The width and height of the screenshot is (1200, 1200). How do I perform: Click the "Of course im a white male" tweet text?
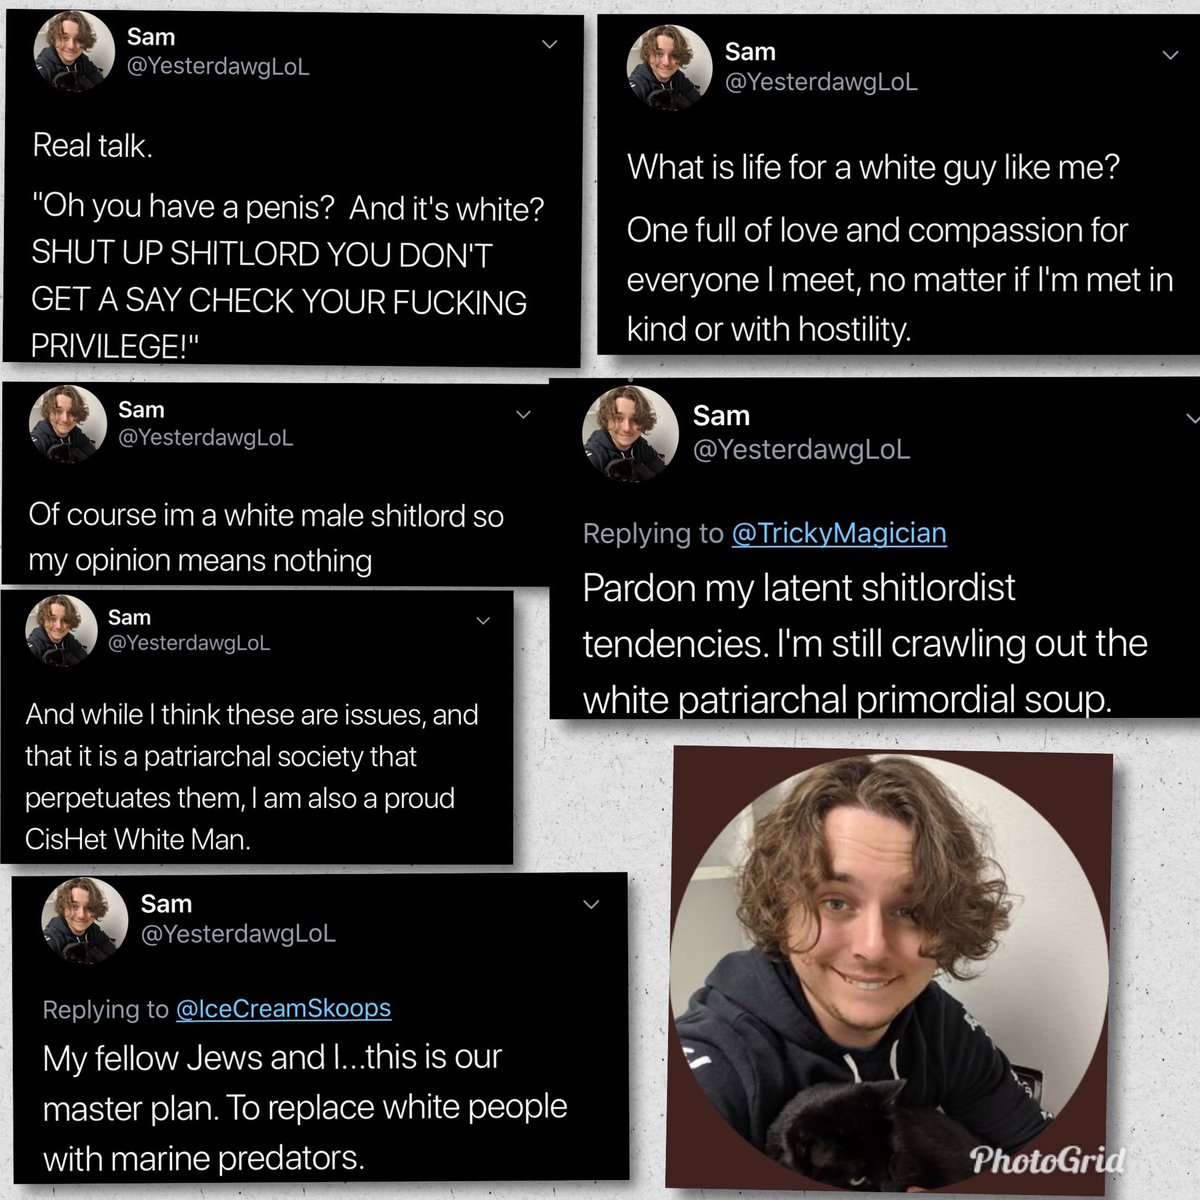click(x=266, y=538)
